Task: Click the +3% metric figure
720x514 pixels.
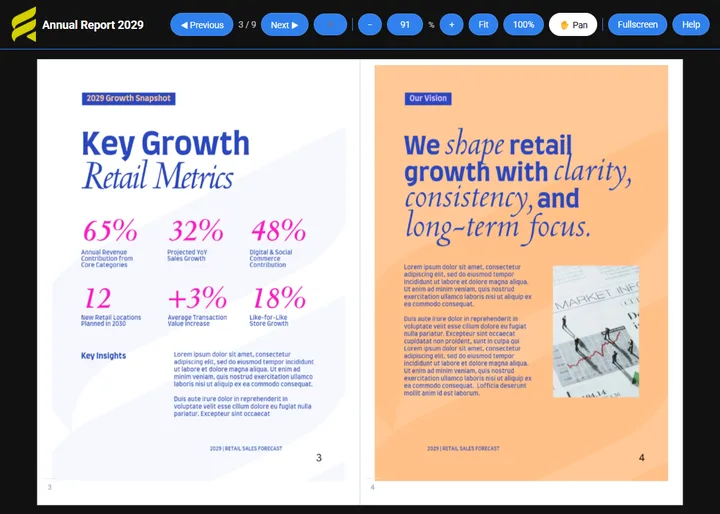Action: [197, 298]
